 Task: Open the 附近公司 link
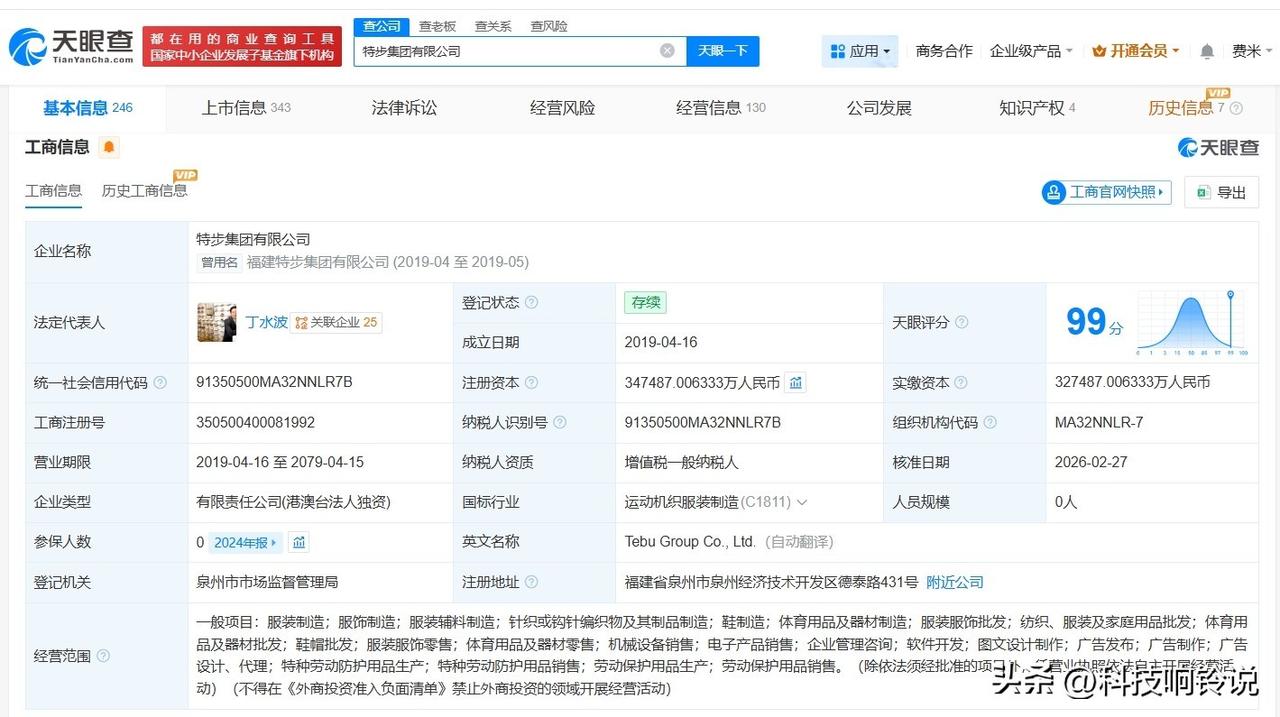click(x=955, y=582)
